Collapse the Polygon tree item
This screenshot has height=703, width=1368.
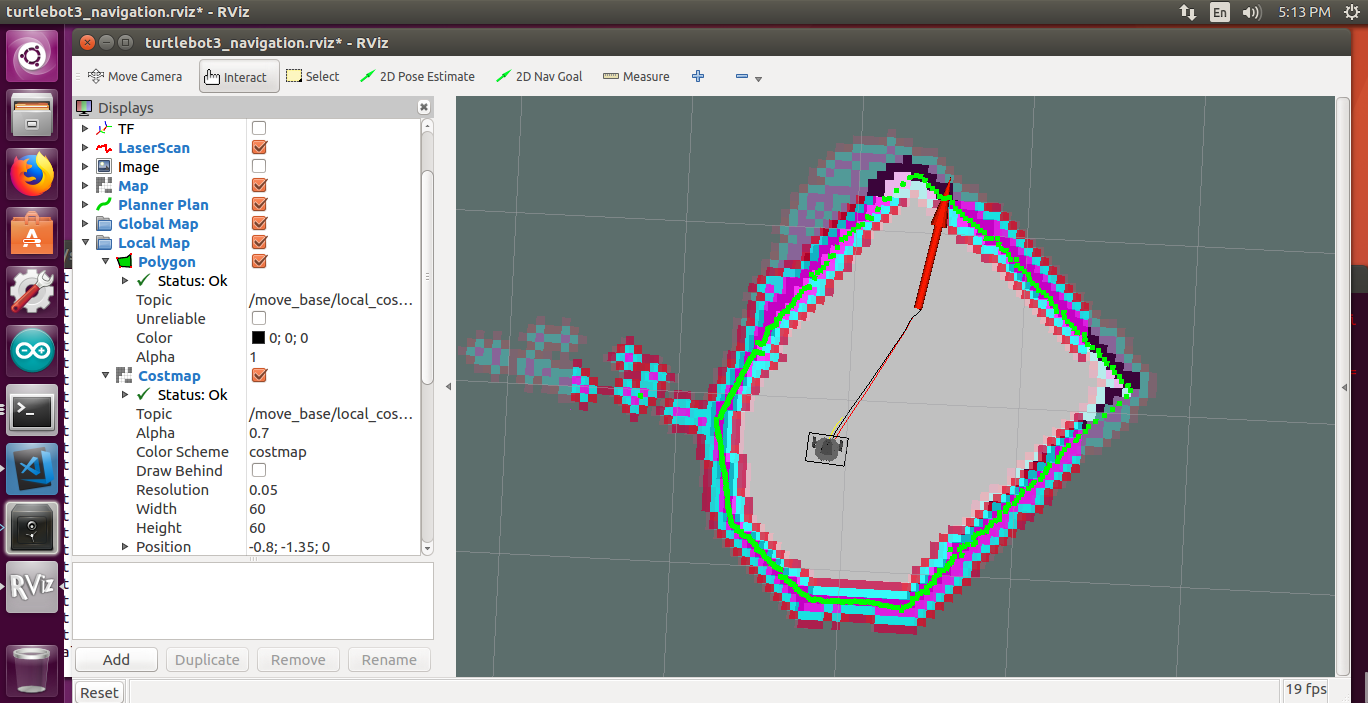point(105,262)
